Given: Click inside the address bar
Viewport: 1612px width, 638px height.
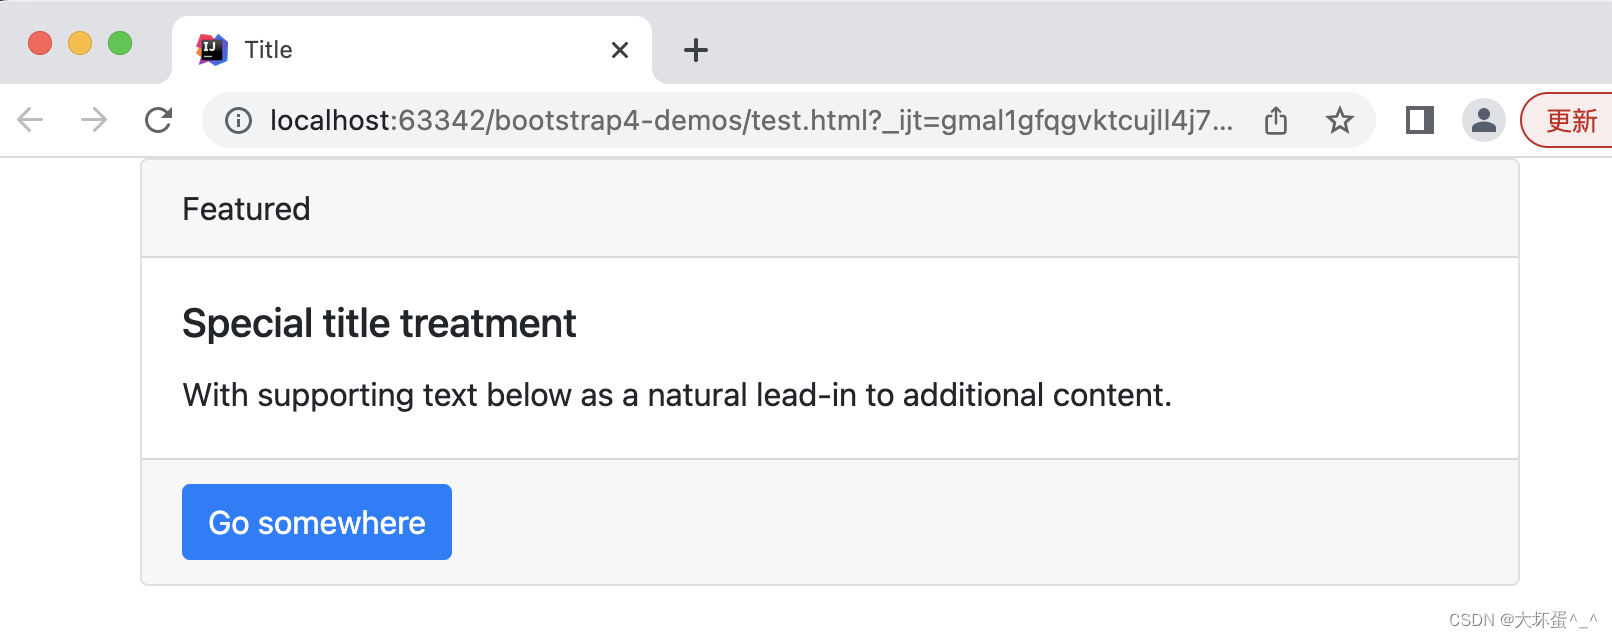Looking at the screenshot, I should pyautogui.click(x=700, y=120).
